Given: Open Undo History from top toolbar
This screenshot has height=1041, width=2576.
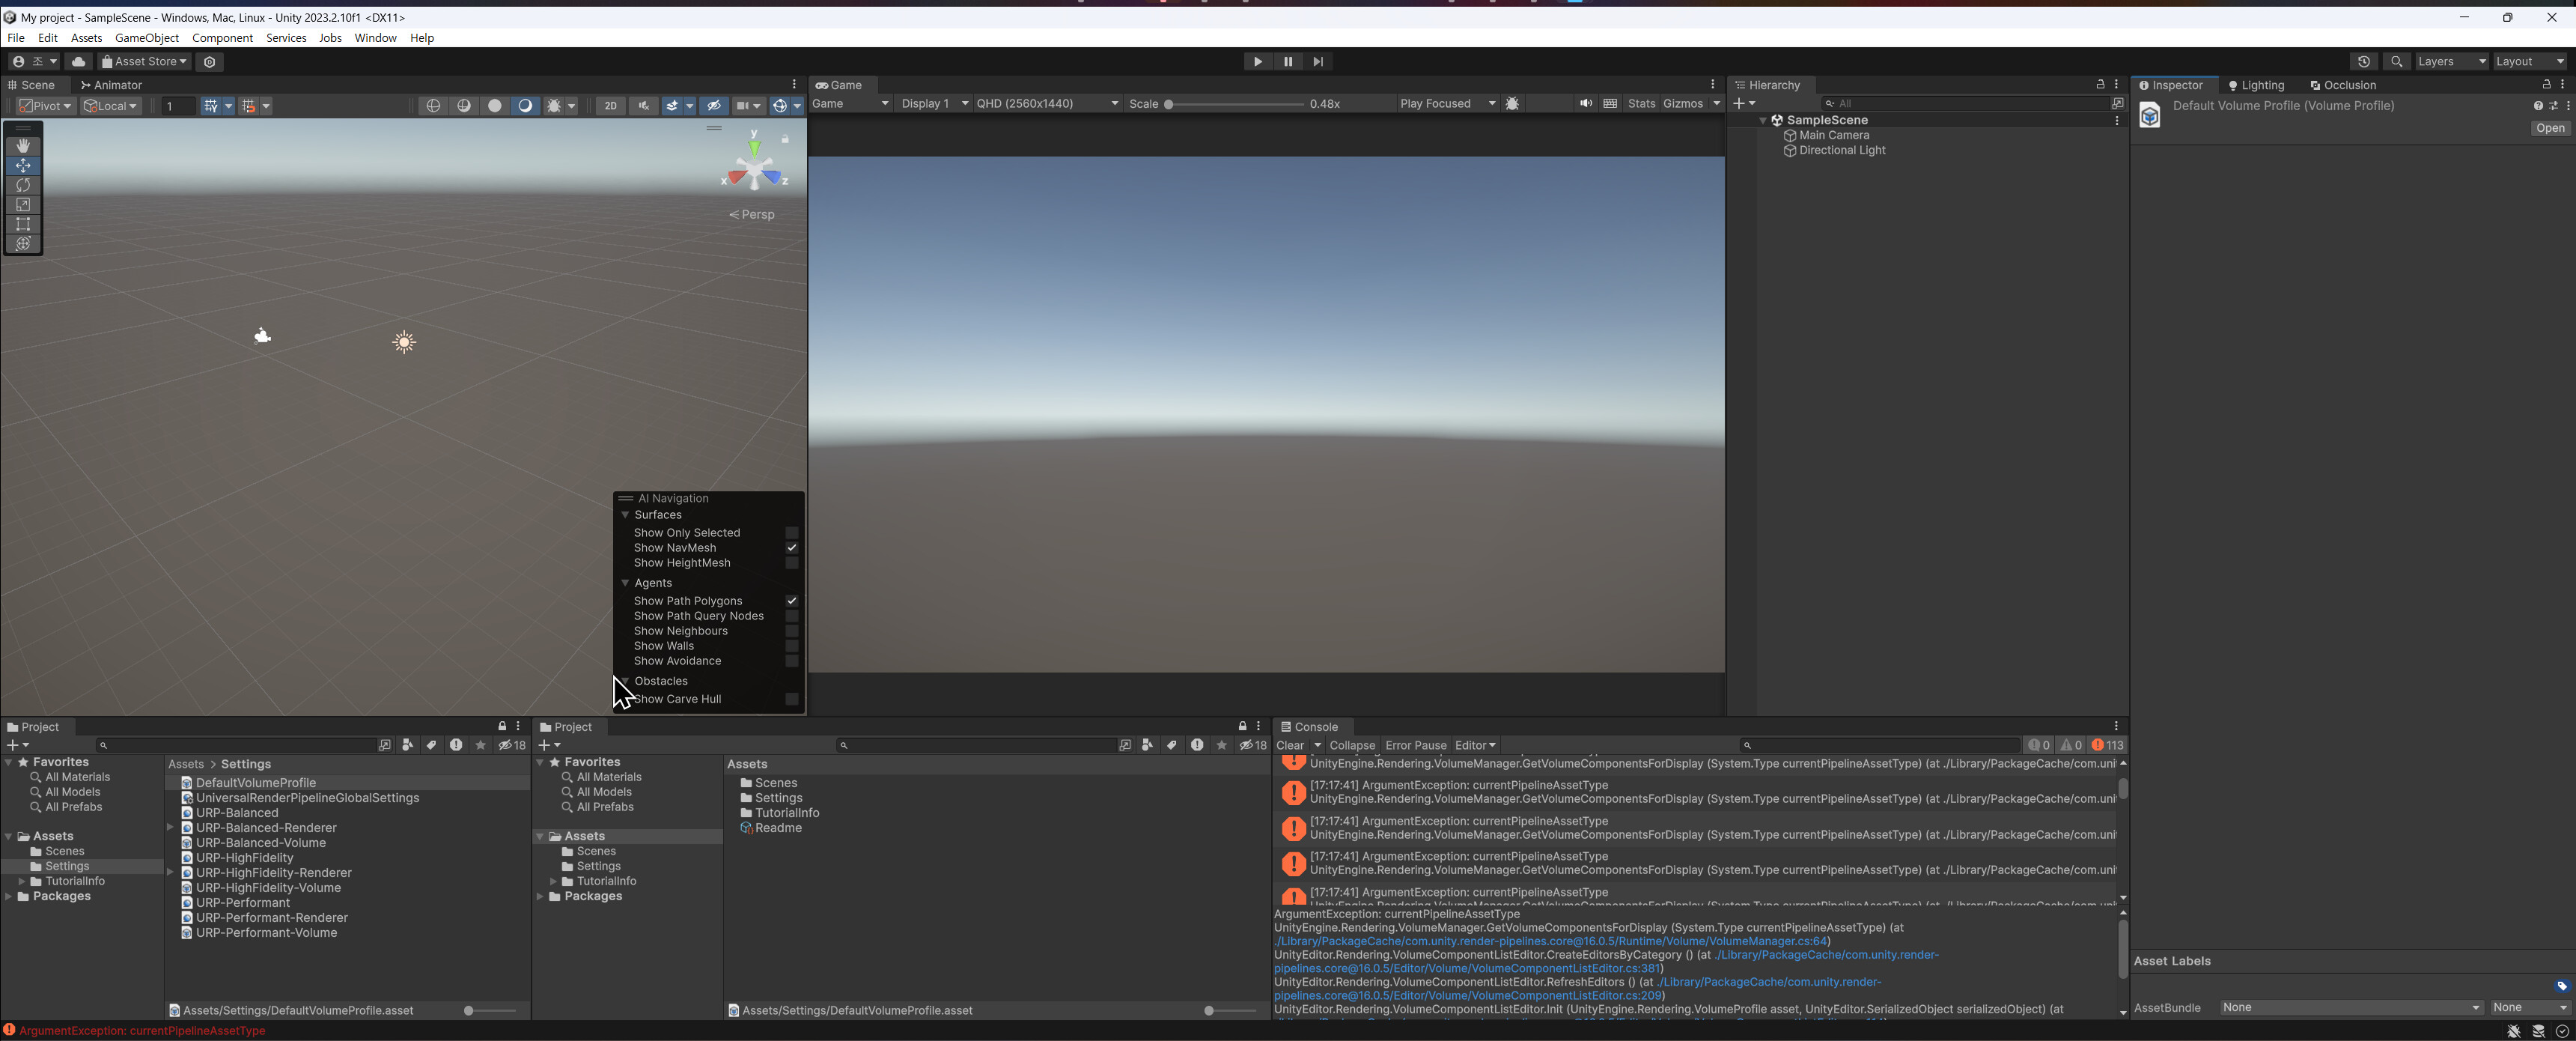Looking at the screenshot, I should [2363, 62].
